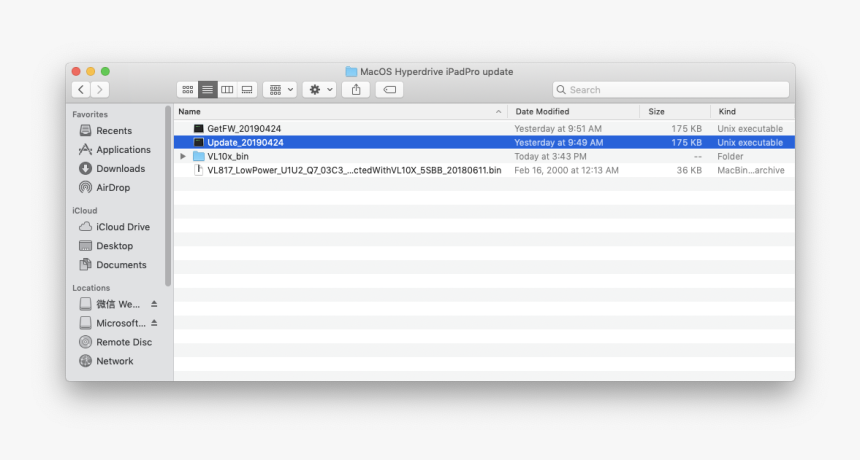
Task: Switch to list view
Action: pos(207,89)
